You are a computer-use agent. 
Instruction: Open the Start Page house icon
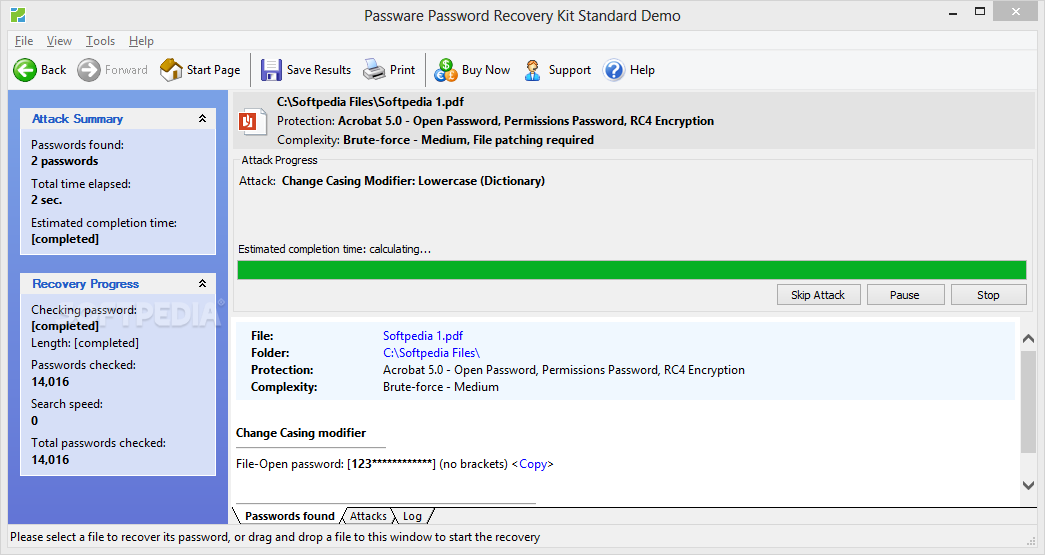point(171,70)
